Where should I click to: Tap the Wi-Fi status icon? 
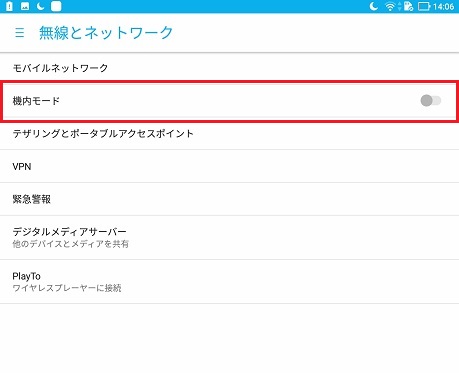point(390,6)
